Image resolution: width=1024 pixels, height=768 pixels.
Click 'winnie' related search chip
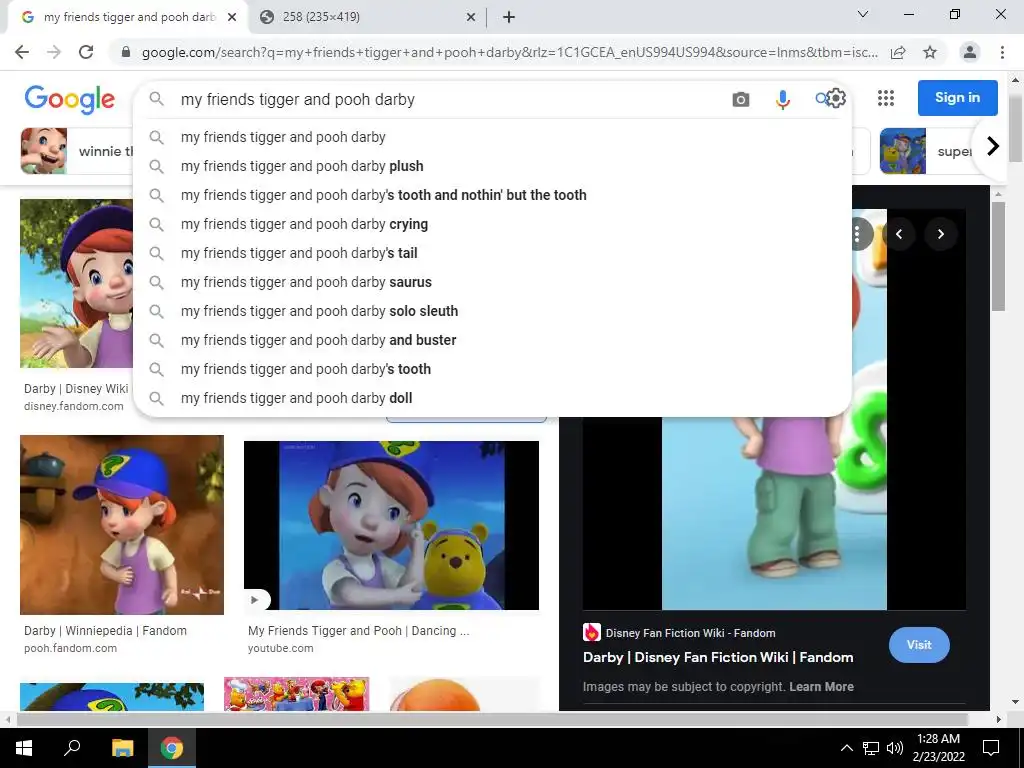[x=77, y=151]
